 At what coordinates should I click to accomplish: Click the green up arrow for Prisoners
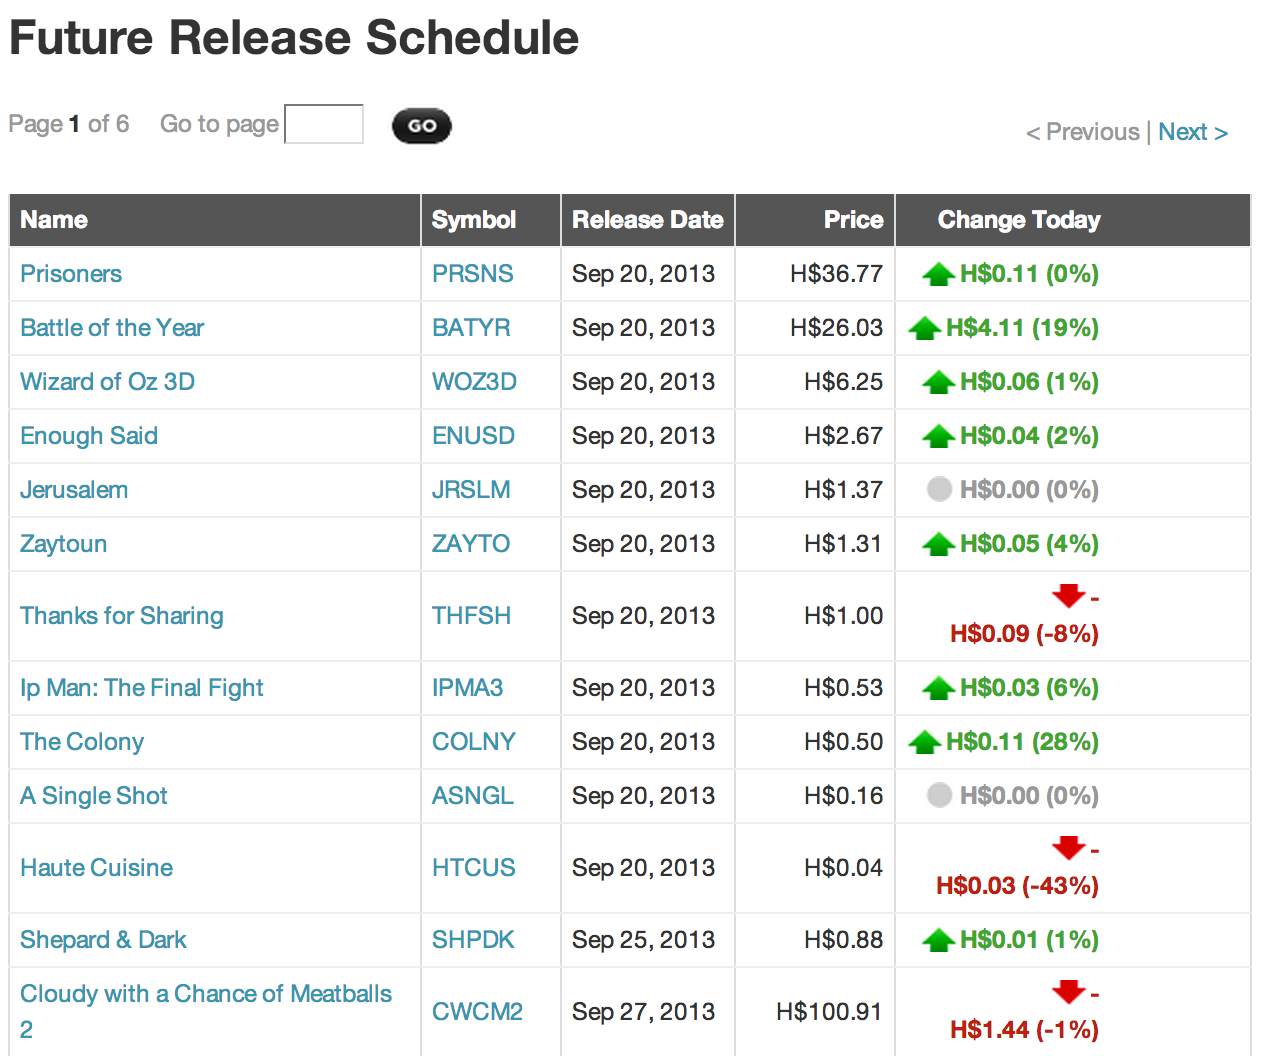tap(937, 274)
